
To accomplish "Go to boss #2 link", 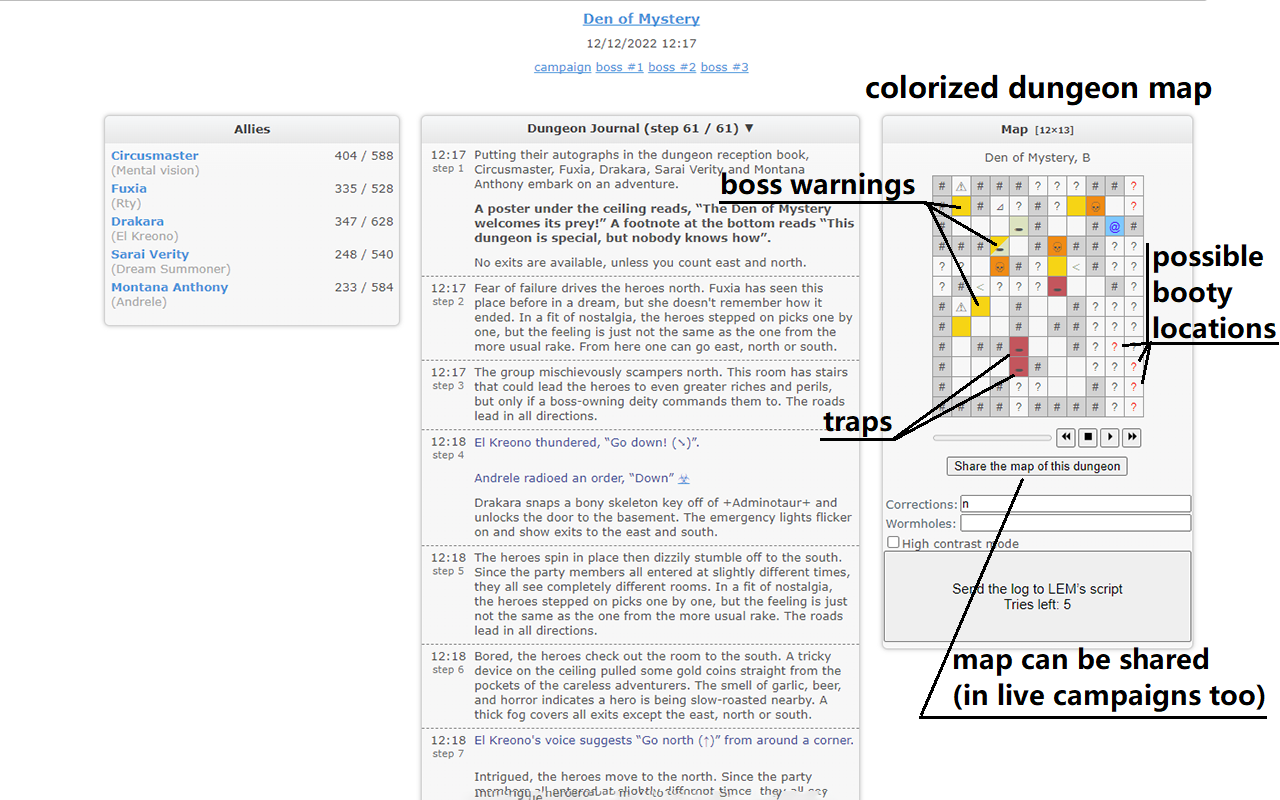I will [672, 67].
